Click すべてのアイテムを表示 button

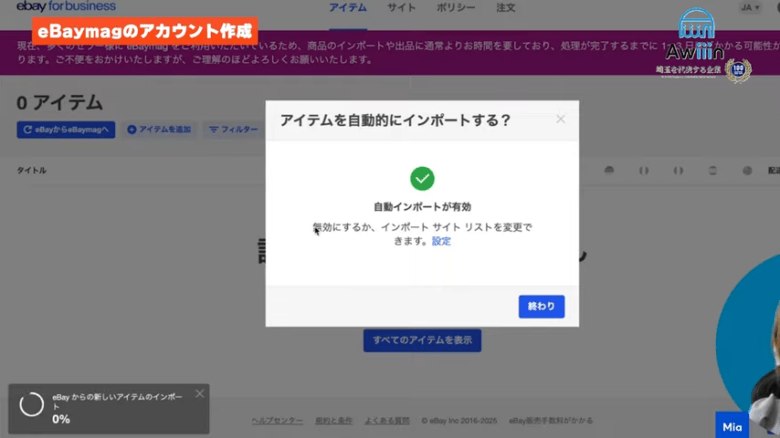tap(421, 340)
